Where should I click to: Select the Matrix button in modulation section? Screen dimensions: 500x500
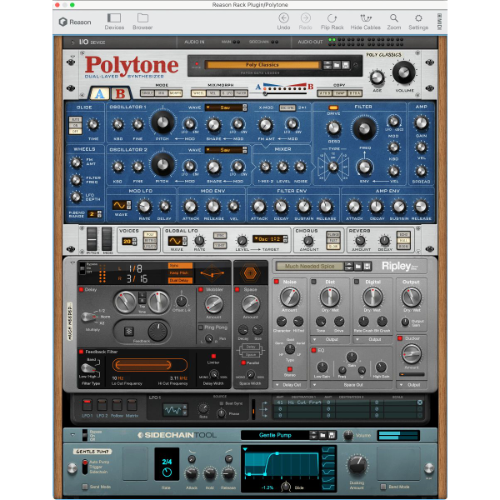coord(132,404)
